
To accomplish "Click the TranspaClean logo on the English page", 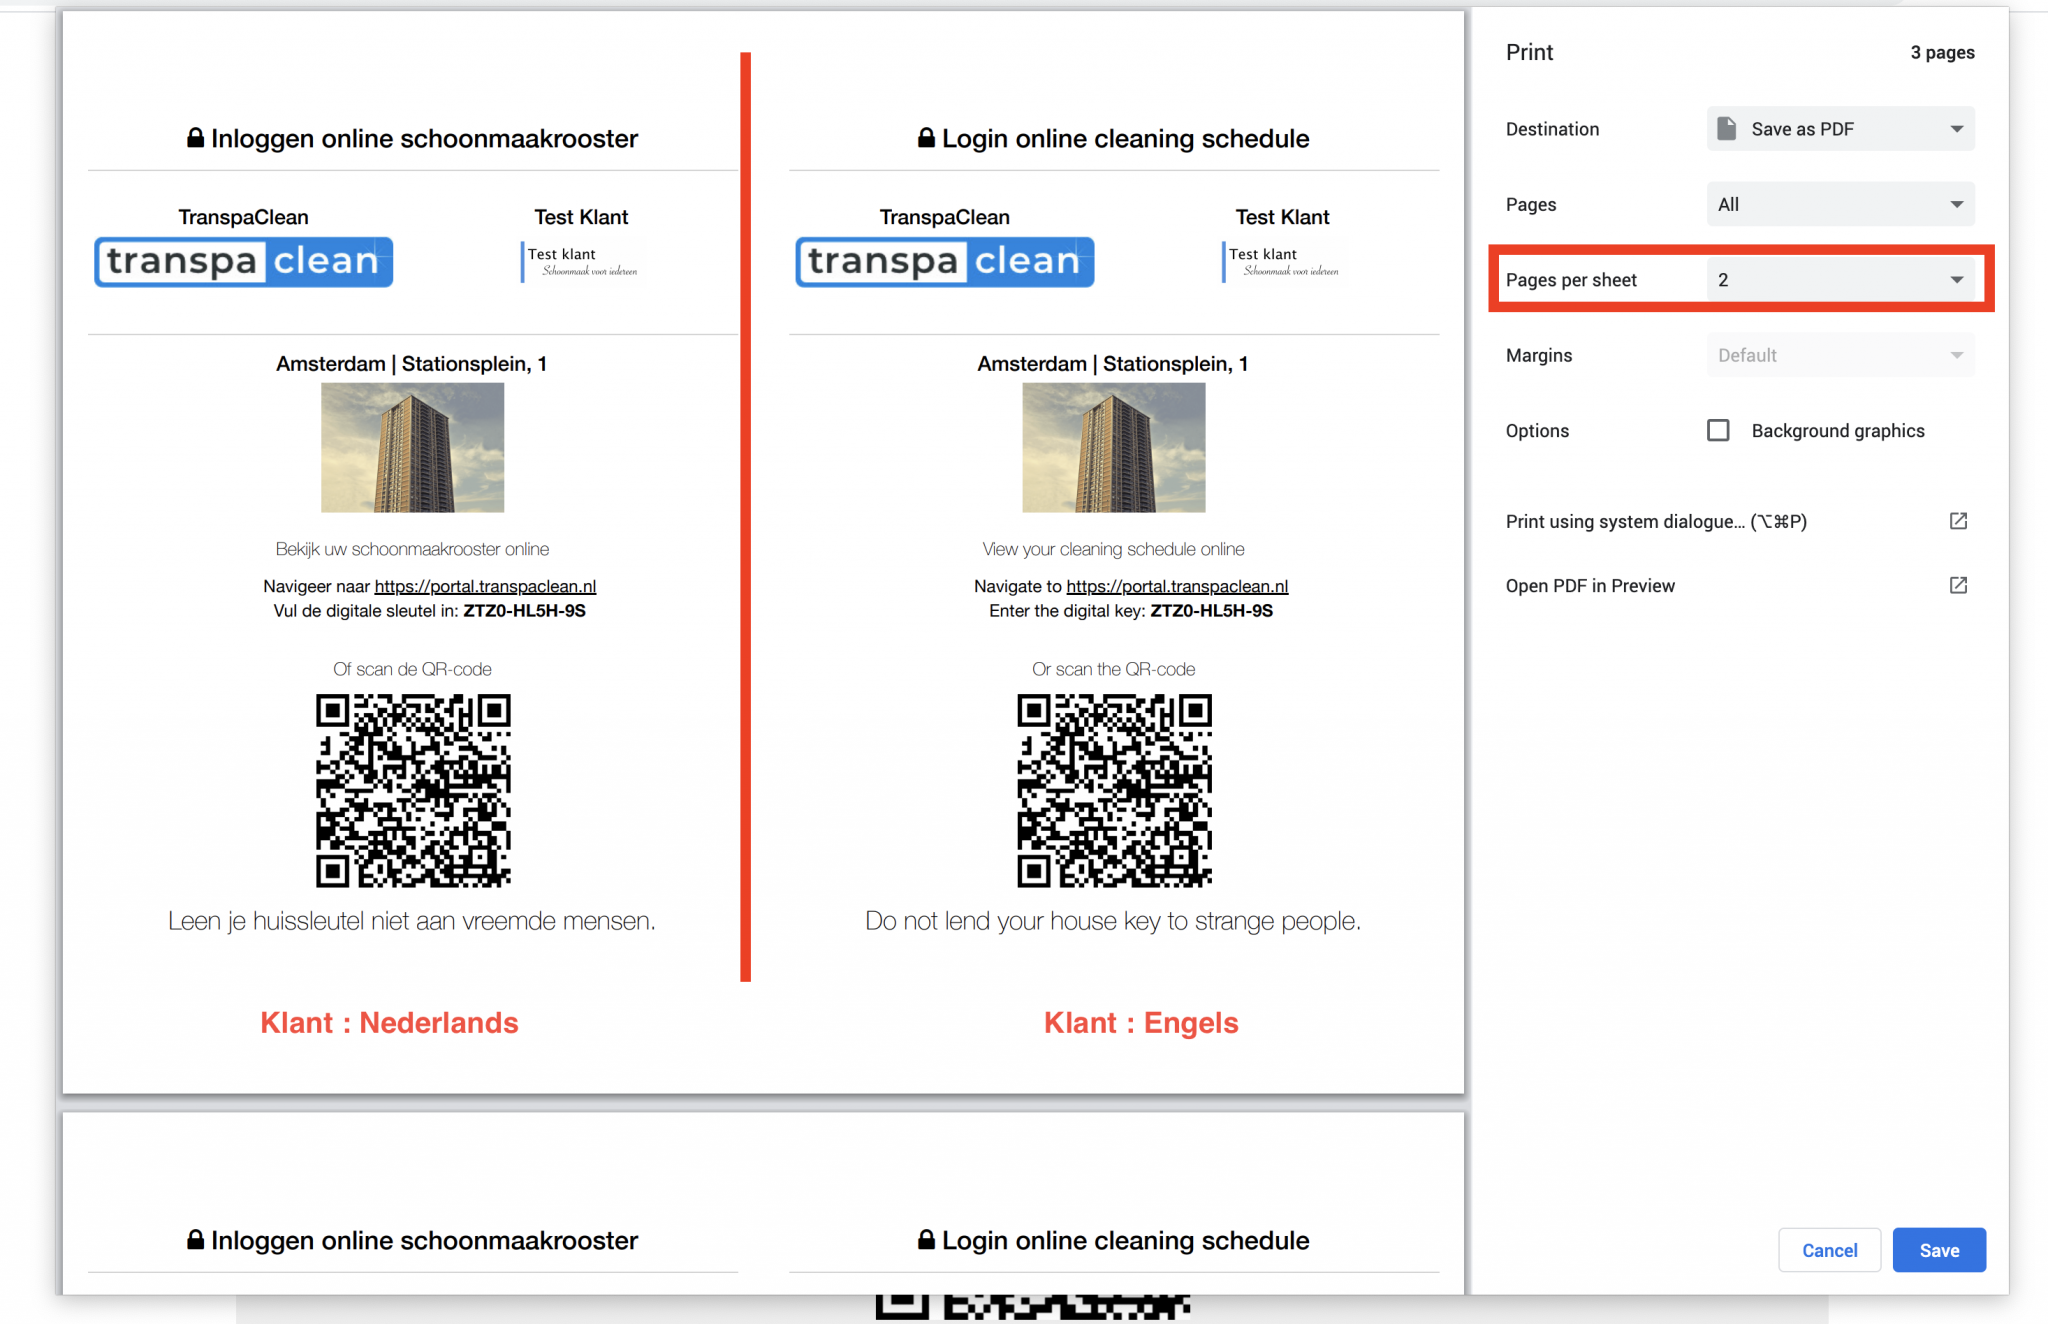I will tap(944, 261).
